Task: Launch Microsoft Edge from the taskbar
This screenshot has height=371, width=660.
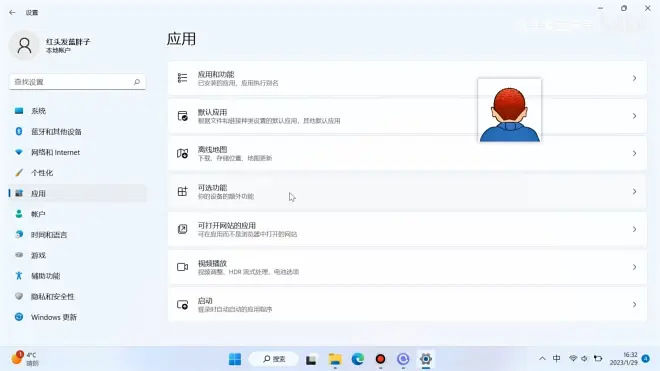Action: [x=358, y=359]
